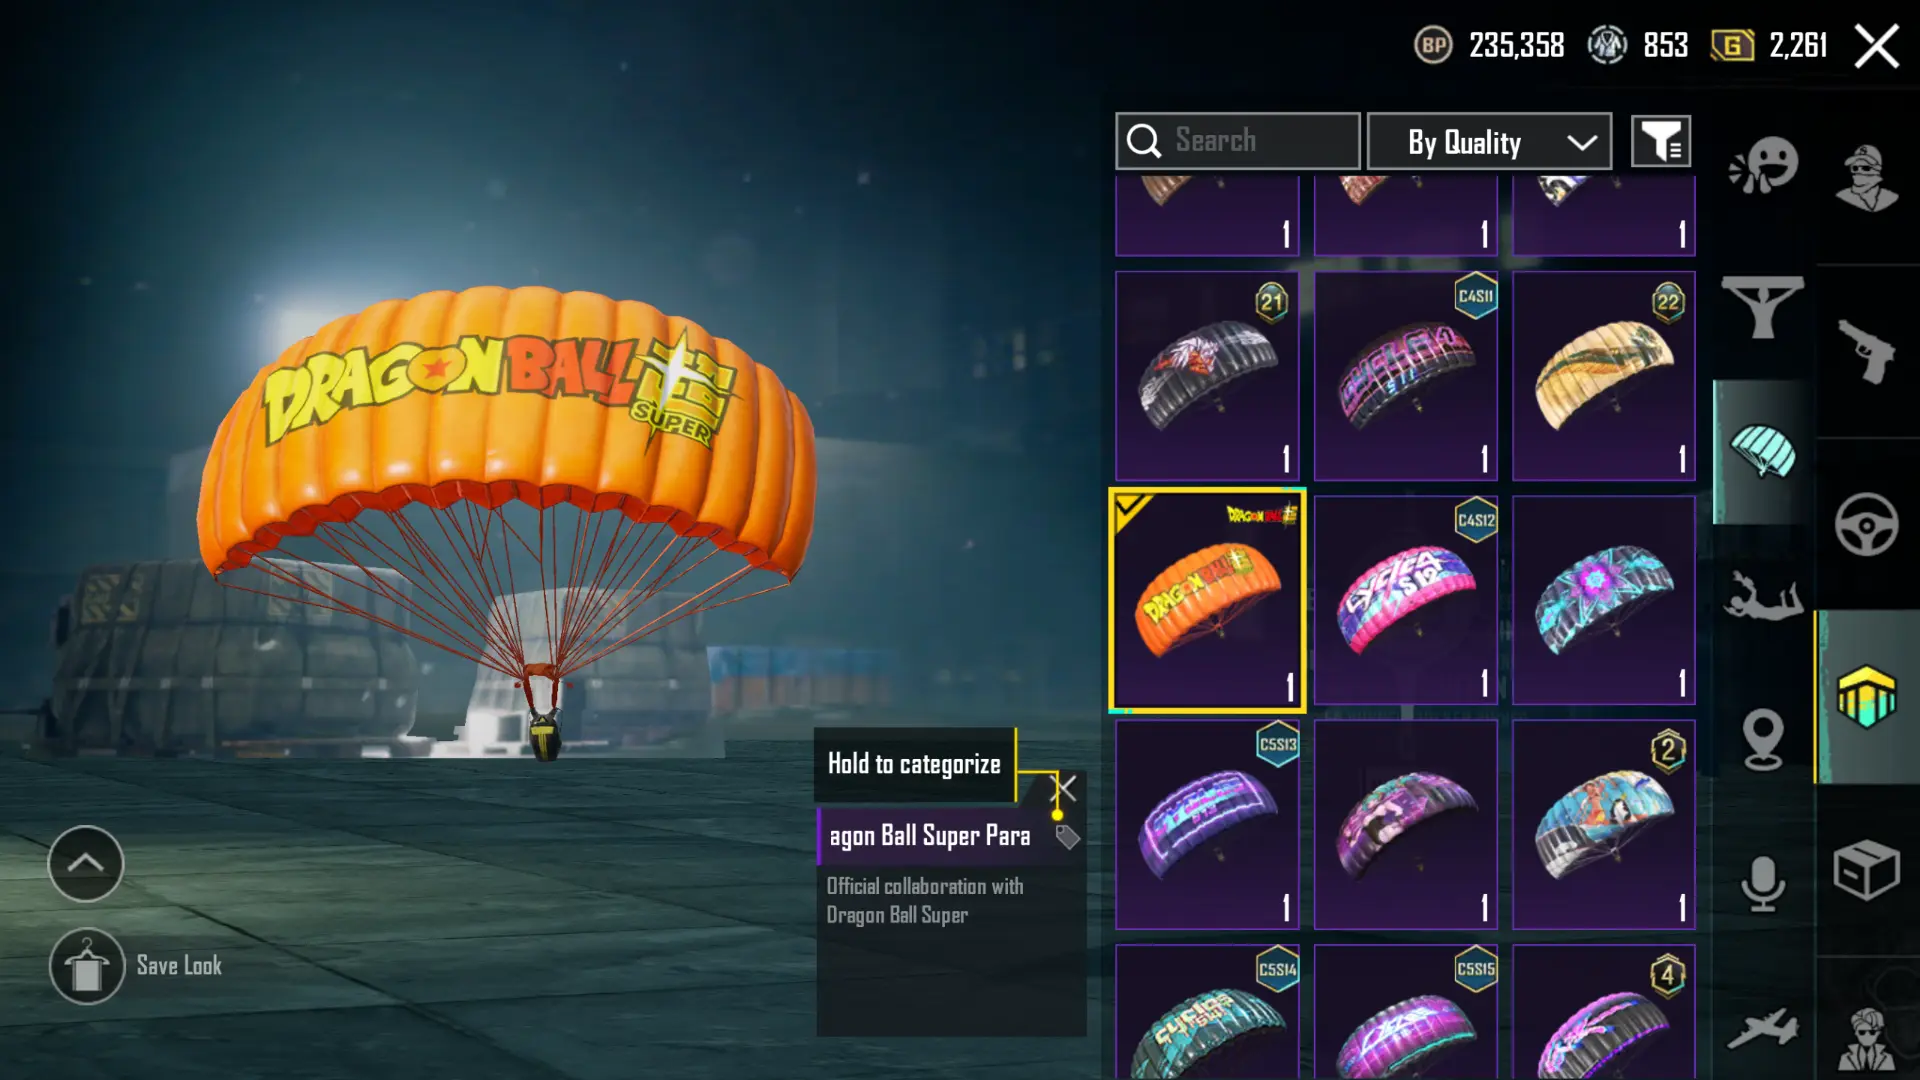The height and width of the screenshot is (1080, 1920).
Task: Click the tag icon to categorize item
Action: 1067,837
